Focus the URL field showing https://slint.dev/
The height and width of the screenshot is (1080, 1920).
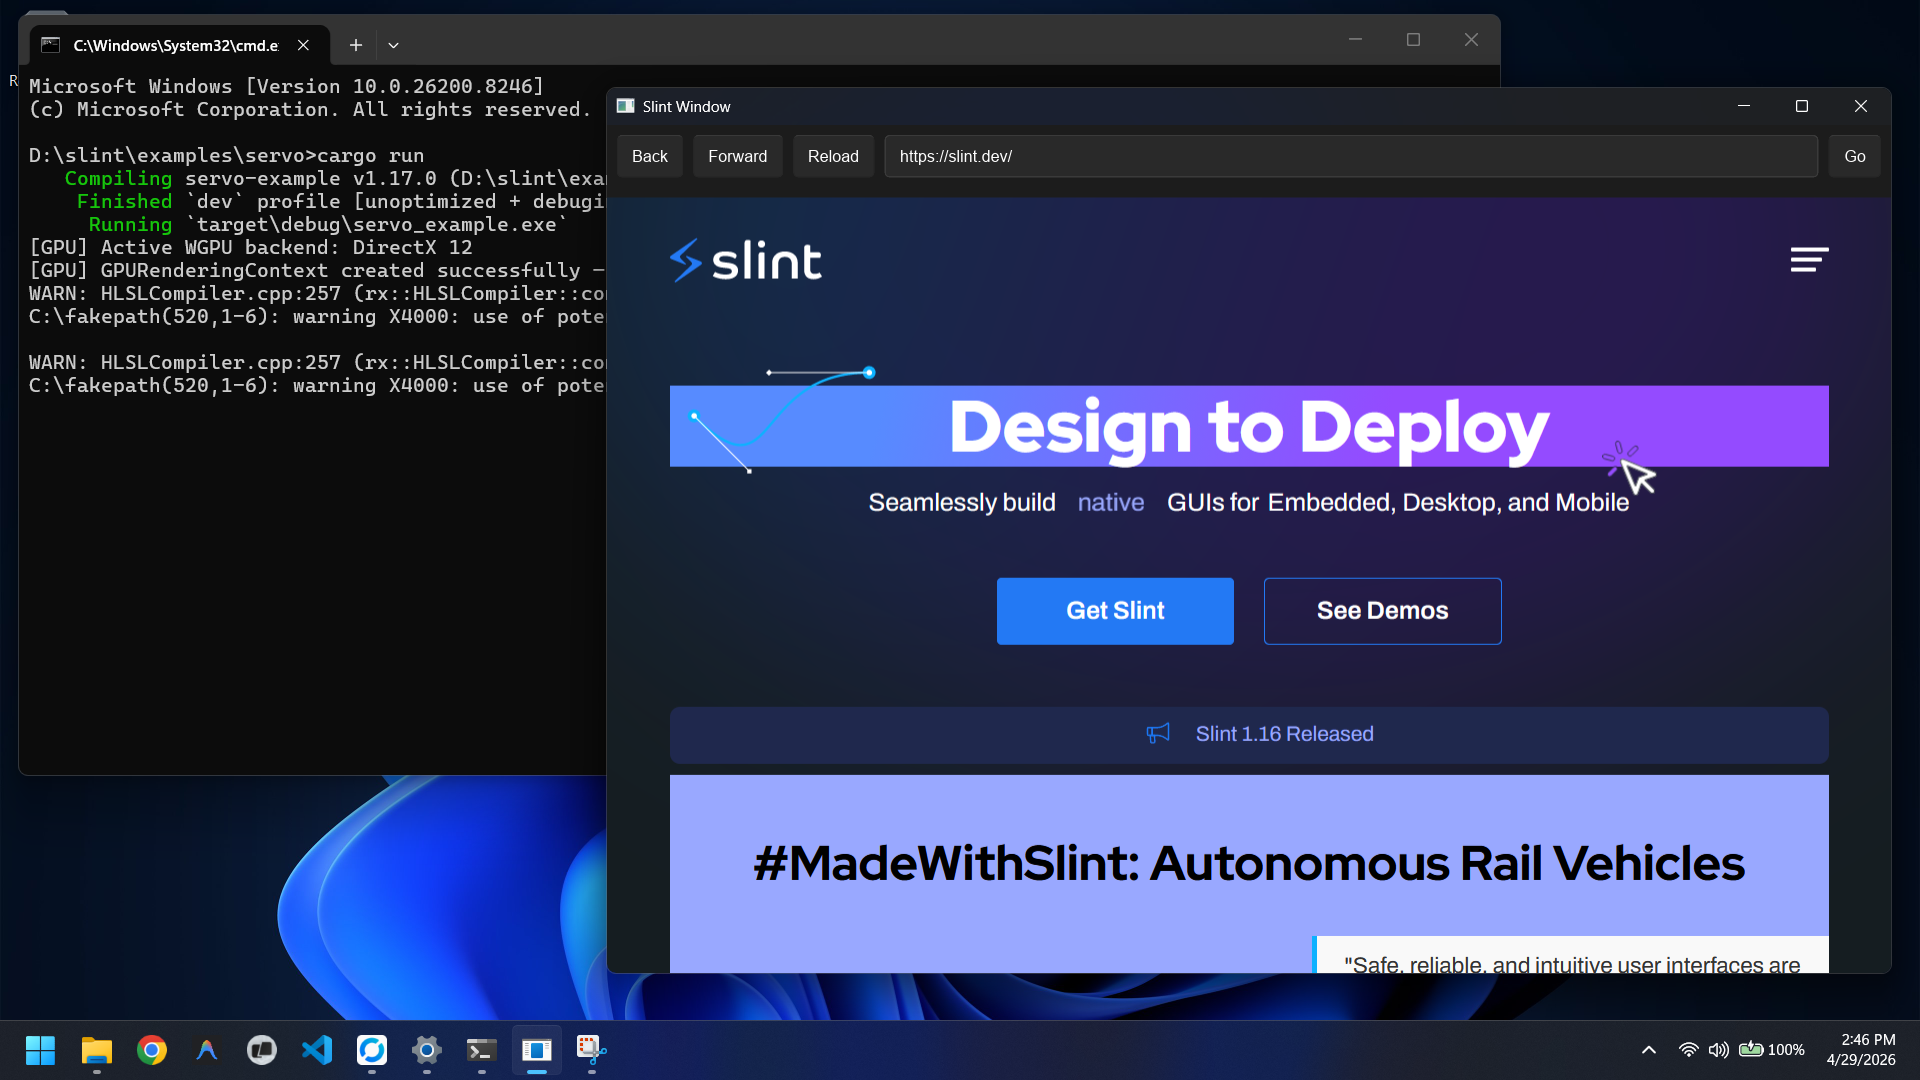(x=1351, y=156)
